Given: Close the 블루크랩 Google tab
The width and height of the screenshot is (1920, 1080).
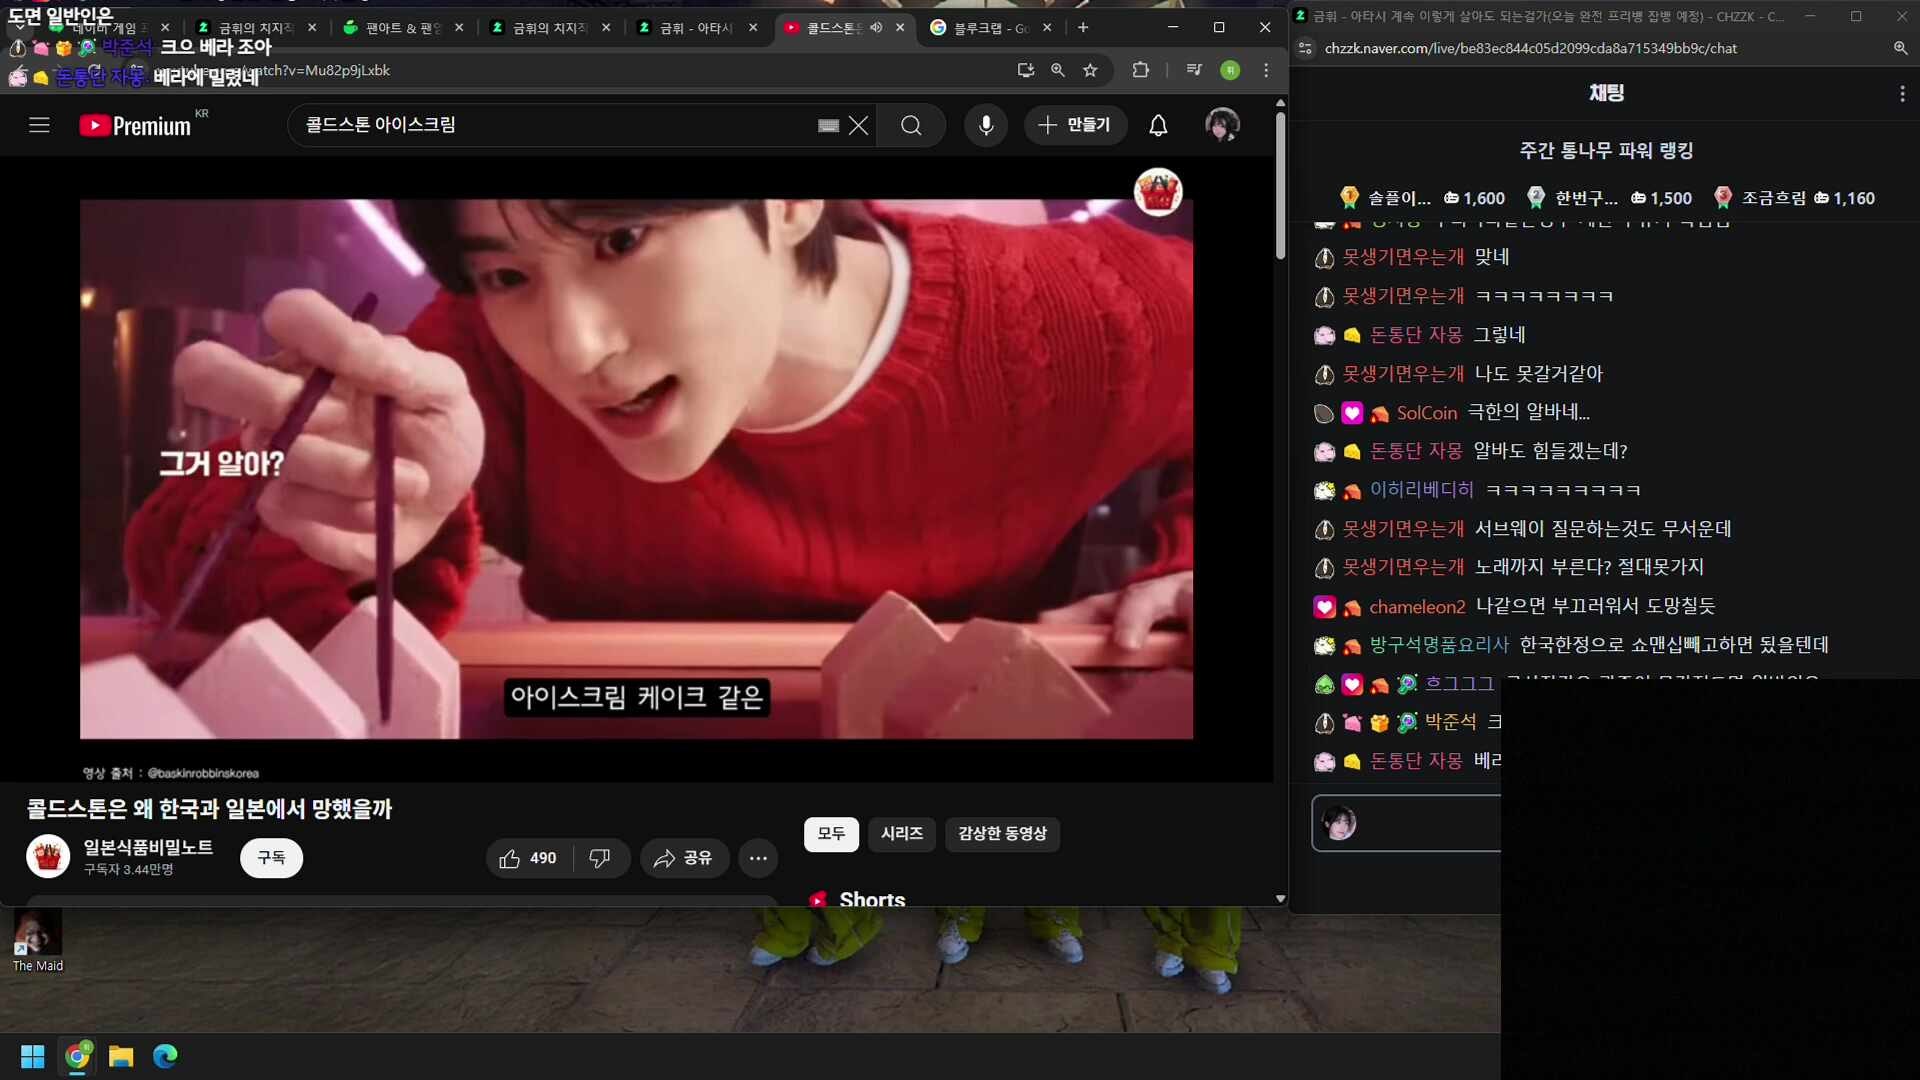Looking at the screenshot, I should coord(1047,28).
